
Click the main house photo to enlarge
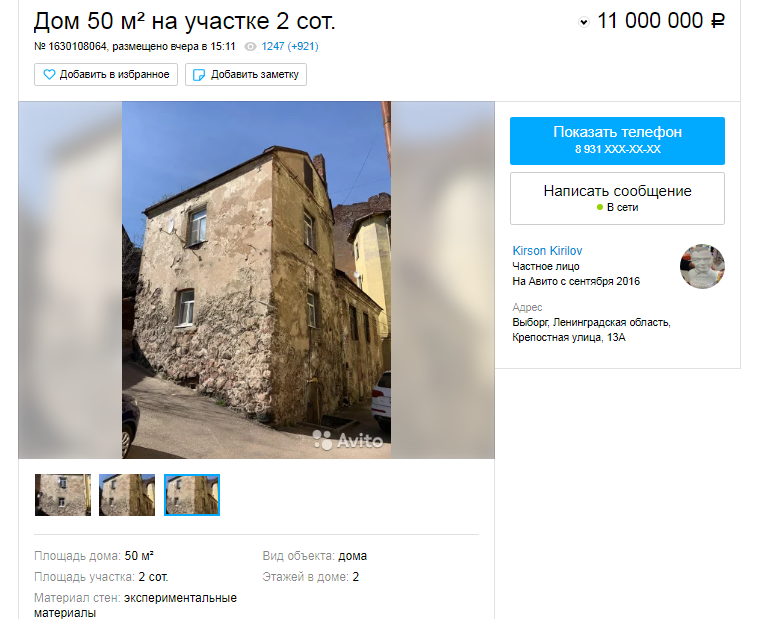[256, 280]
